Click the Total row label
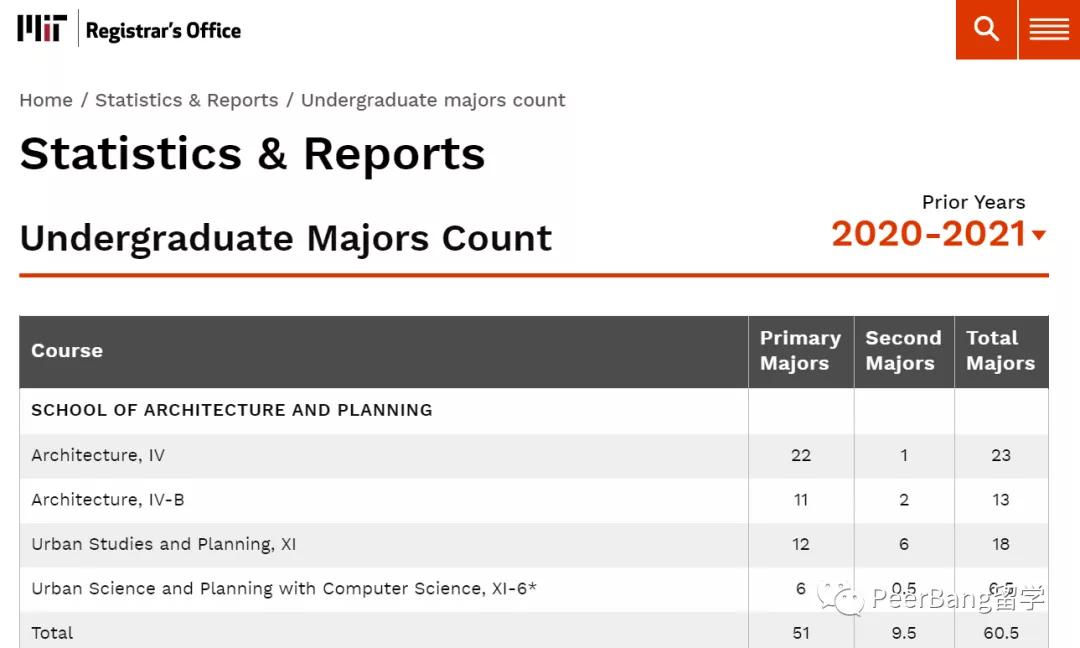1080x648 pixels. (x=52, y=632)
